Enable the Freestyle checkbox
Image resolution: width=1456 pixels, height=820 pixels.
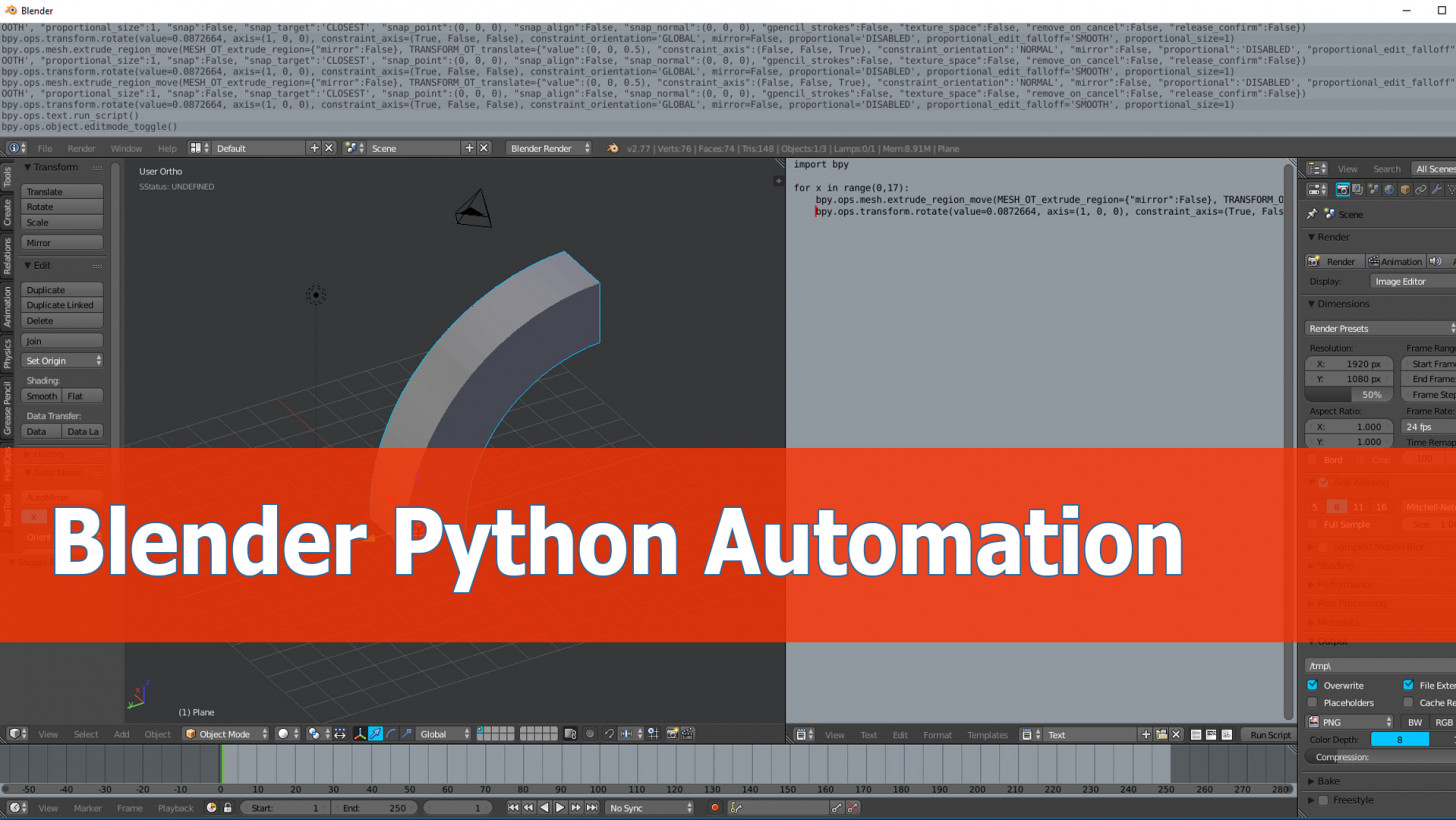pyautogui.click(x=1323, y=800)
